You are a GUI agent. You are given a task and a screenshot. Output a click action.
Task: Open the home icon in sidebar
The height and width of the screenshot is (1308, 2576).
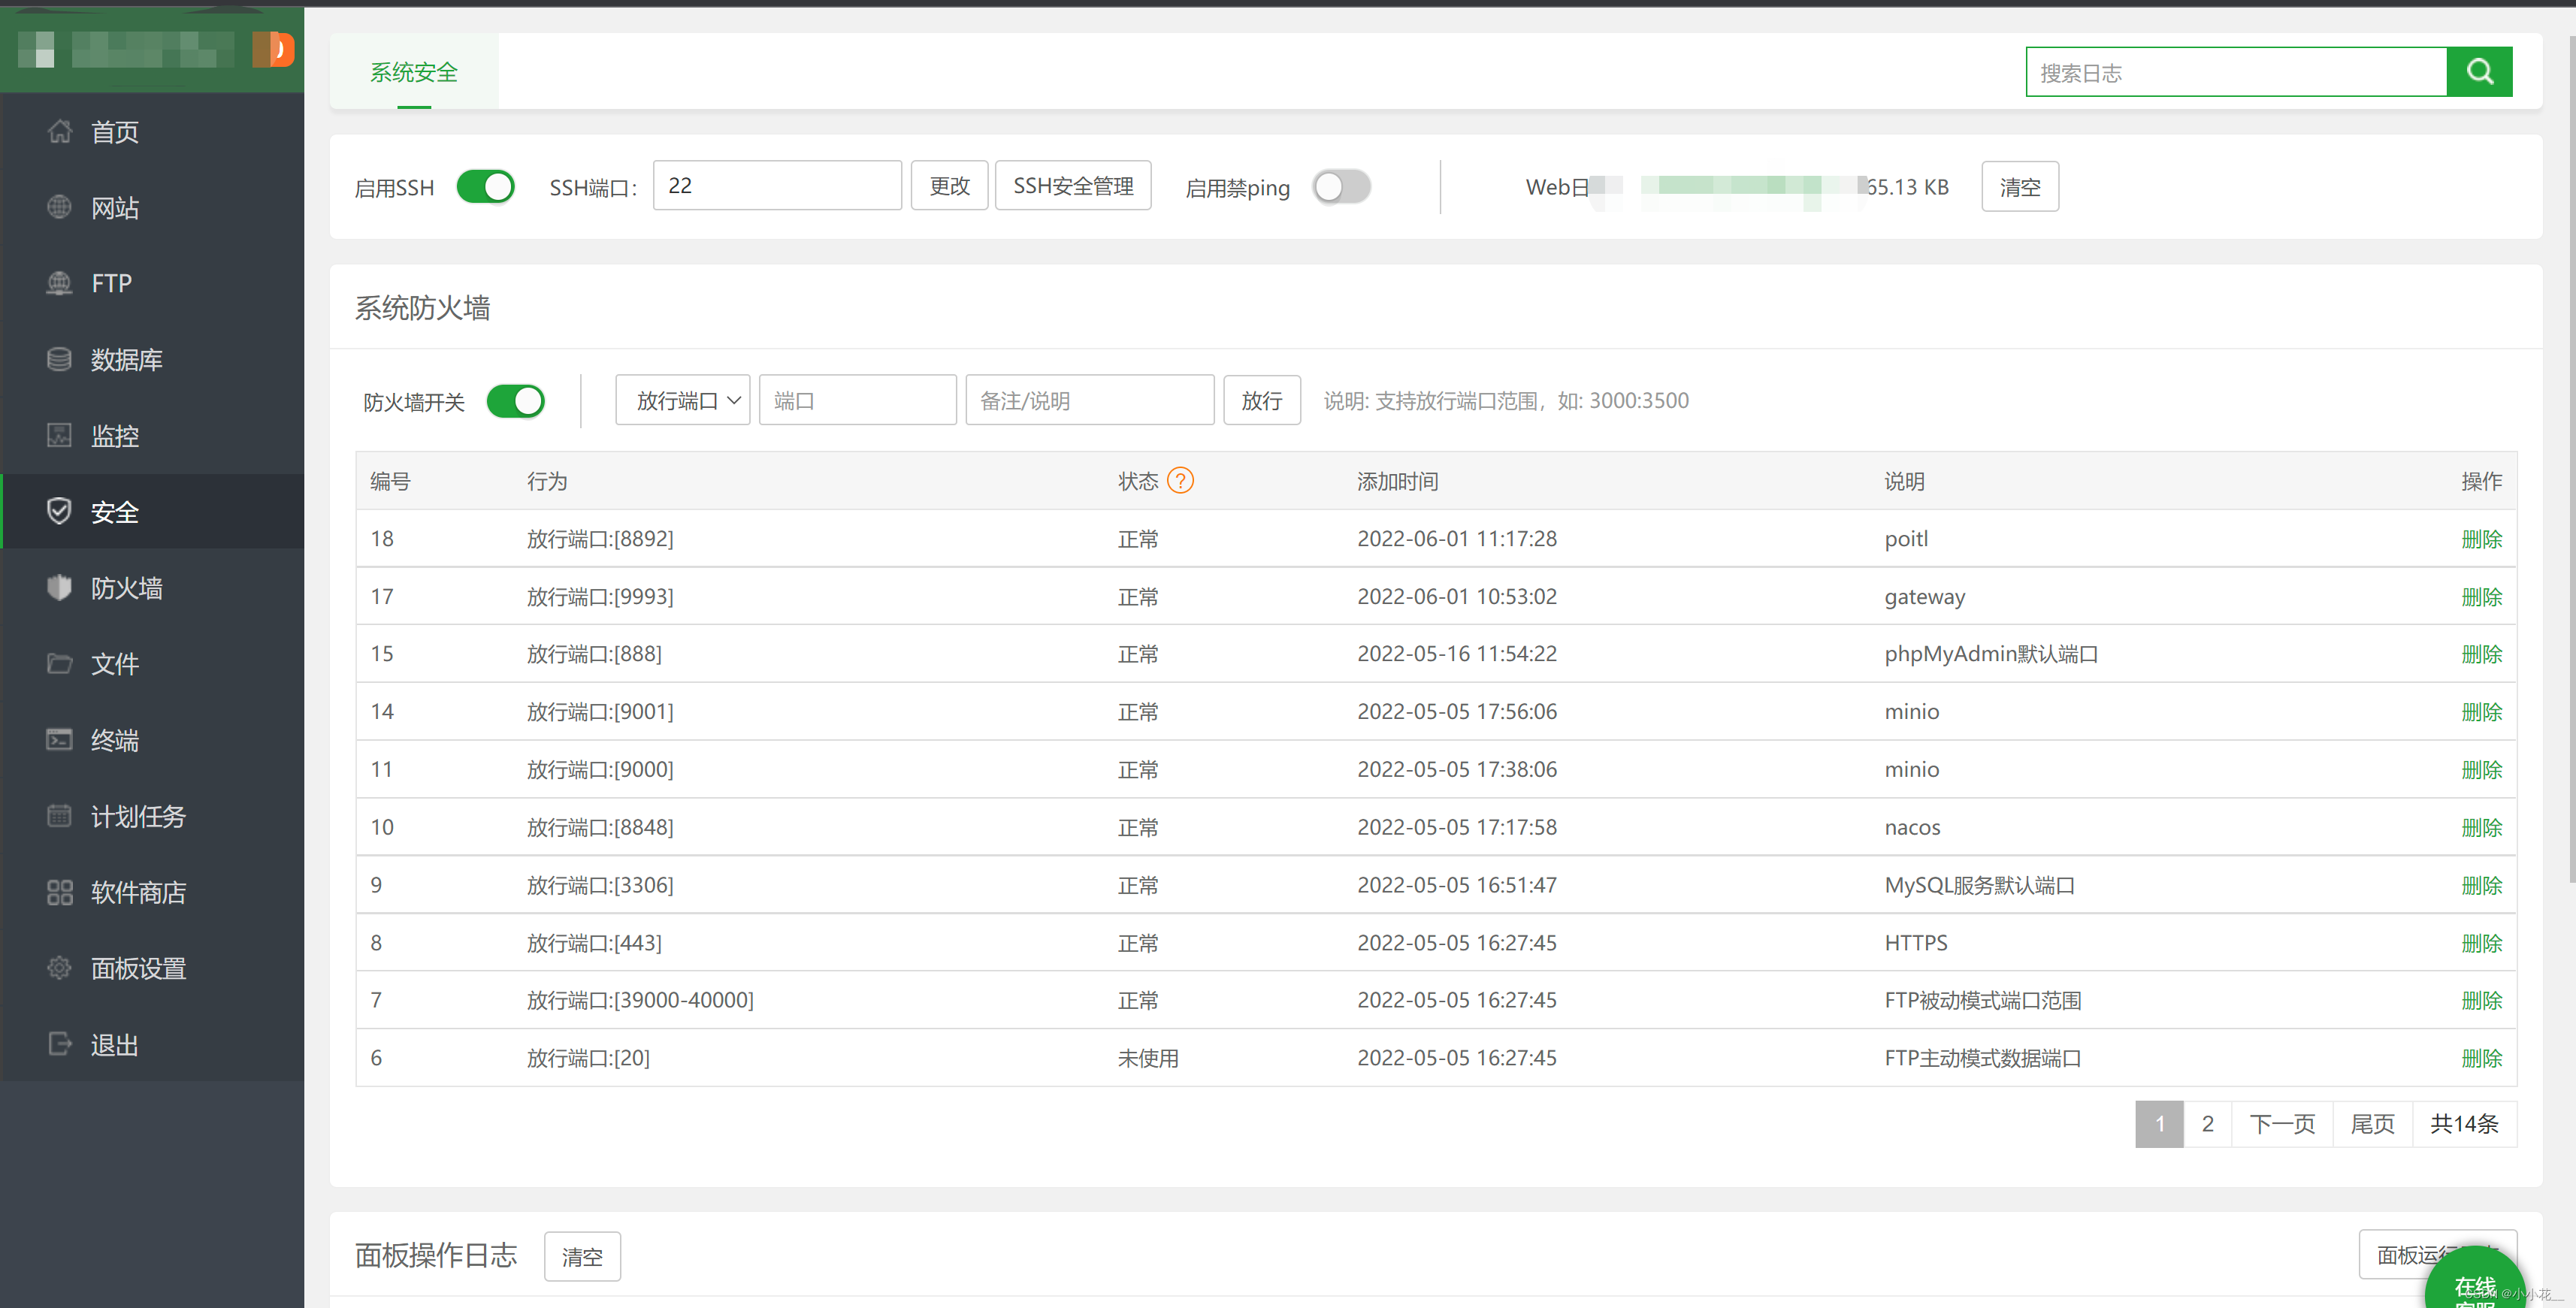click(60, 131)
